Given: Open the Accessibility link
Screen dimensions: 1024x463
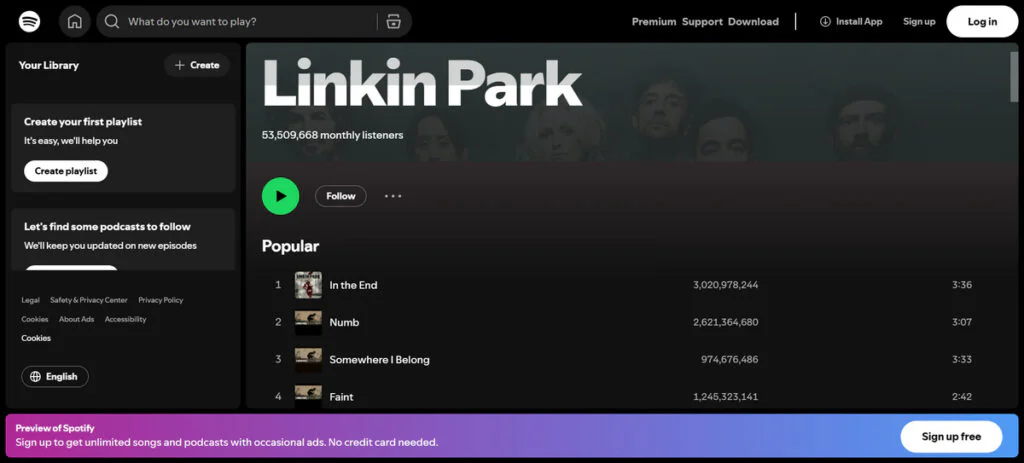Looking at the screenshot, I should pos(125,319).
